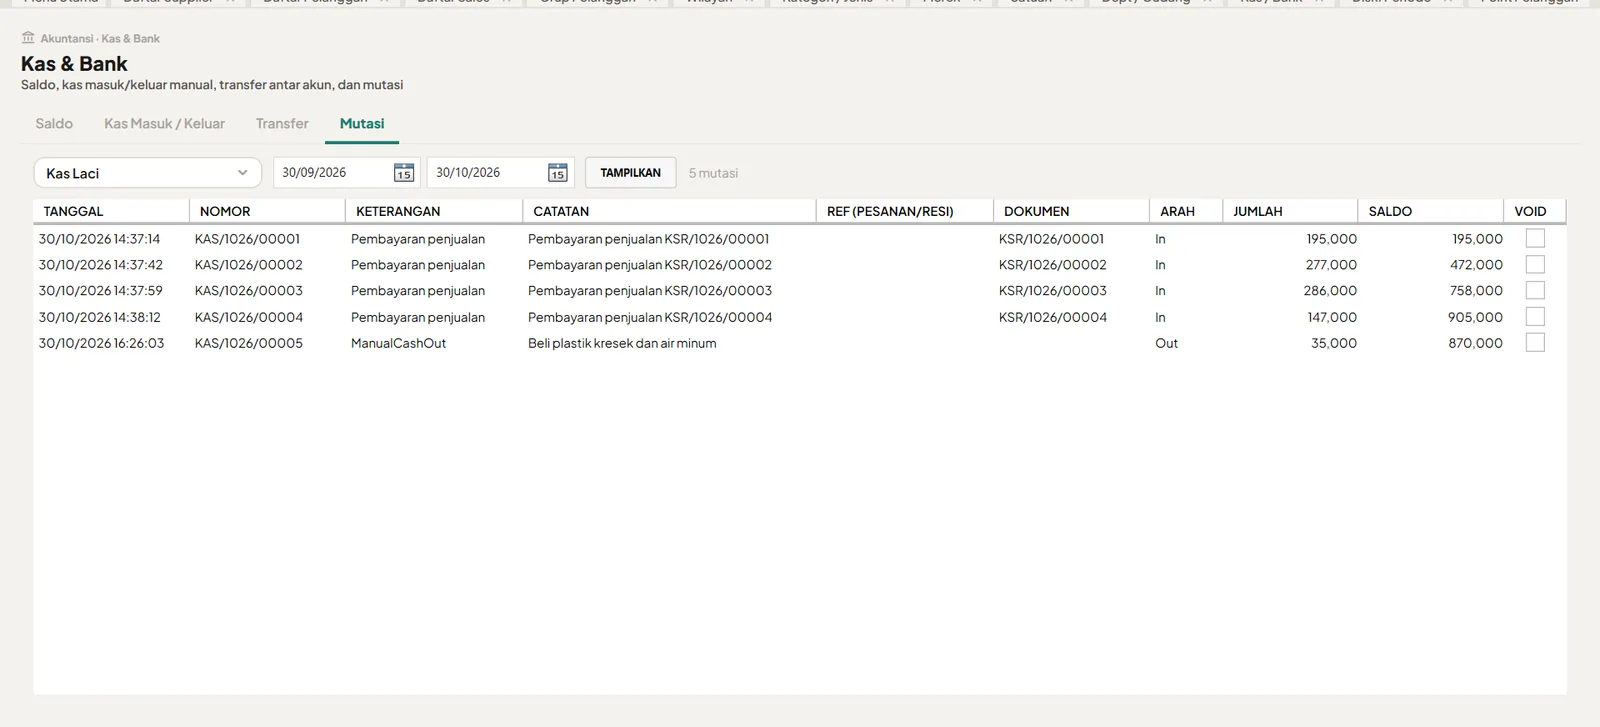1600x727 pixels.
Task: Click the VOID column header
Action: pyautogui.click(x=1534, y=211)
